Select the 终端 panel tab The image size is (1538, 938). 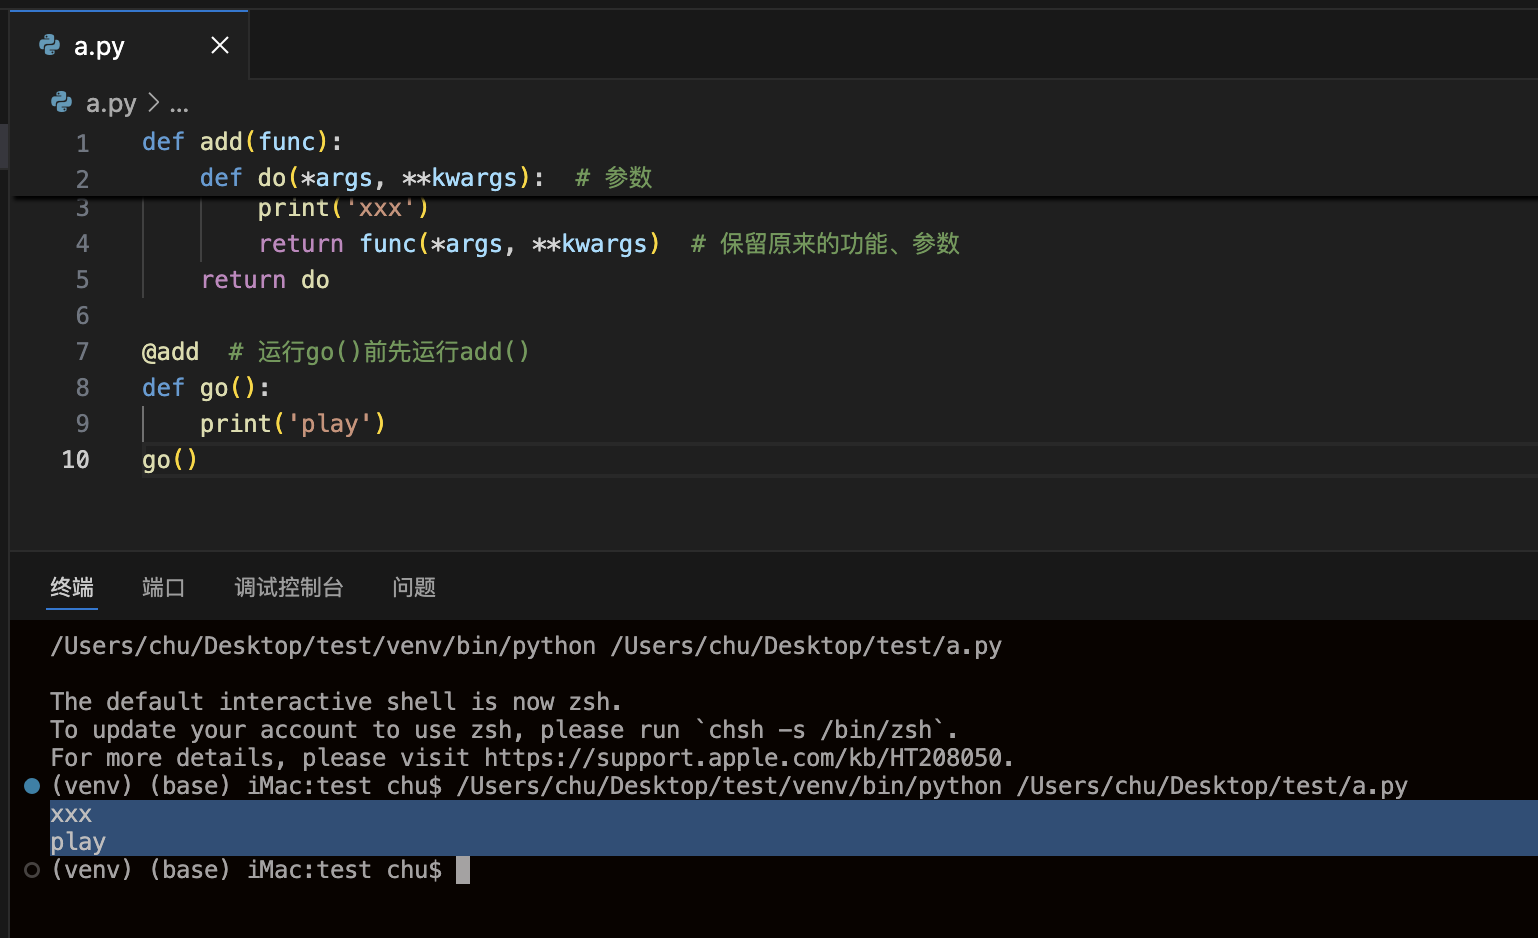[71, 587]
